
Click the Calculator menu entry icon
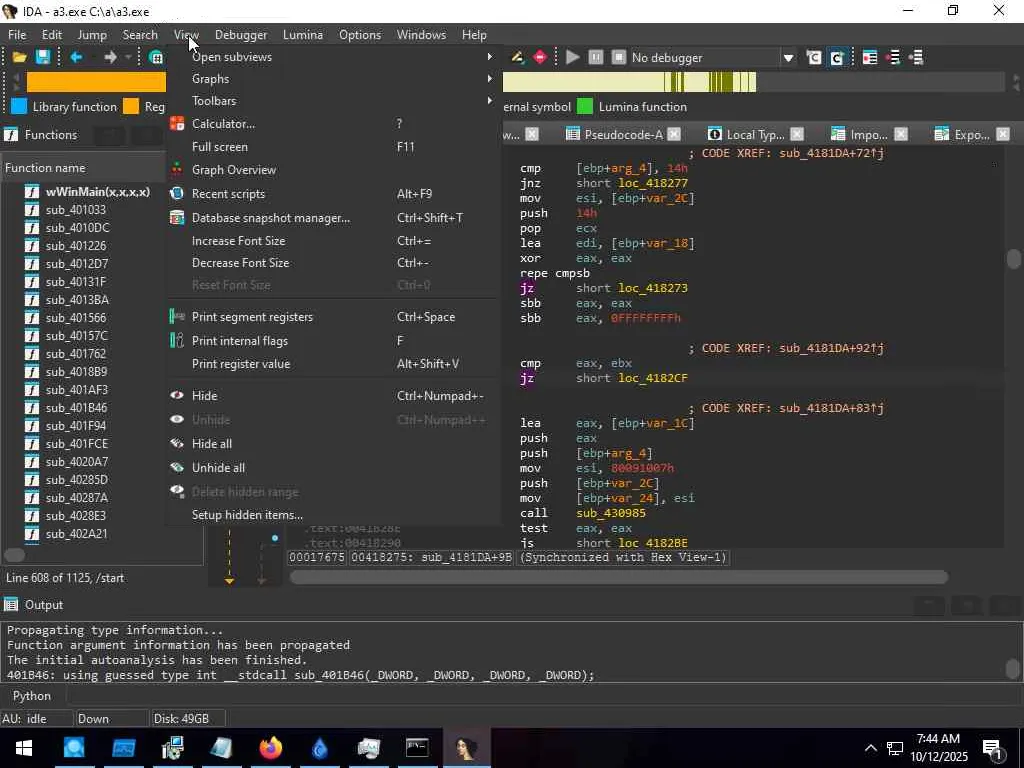tap(177, 123)
